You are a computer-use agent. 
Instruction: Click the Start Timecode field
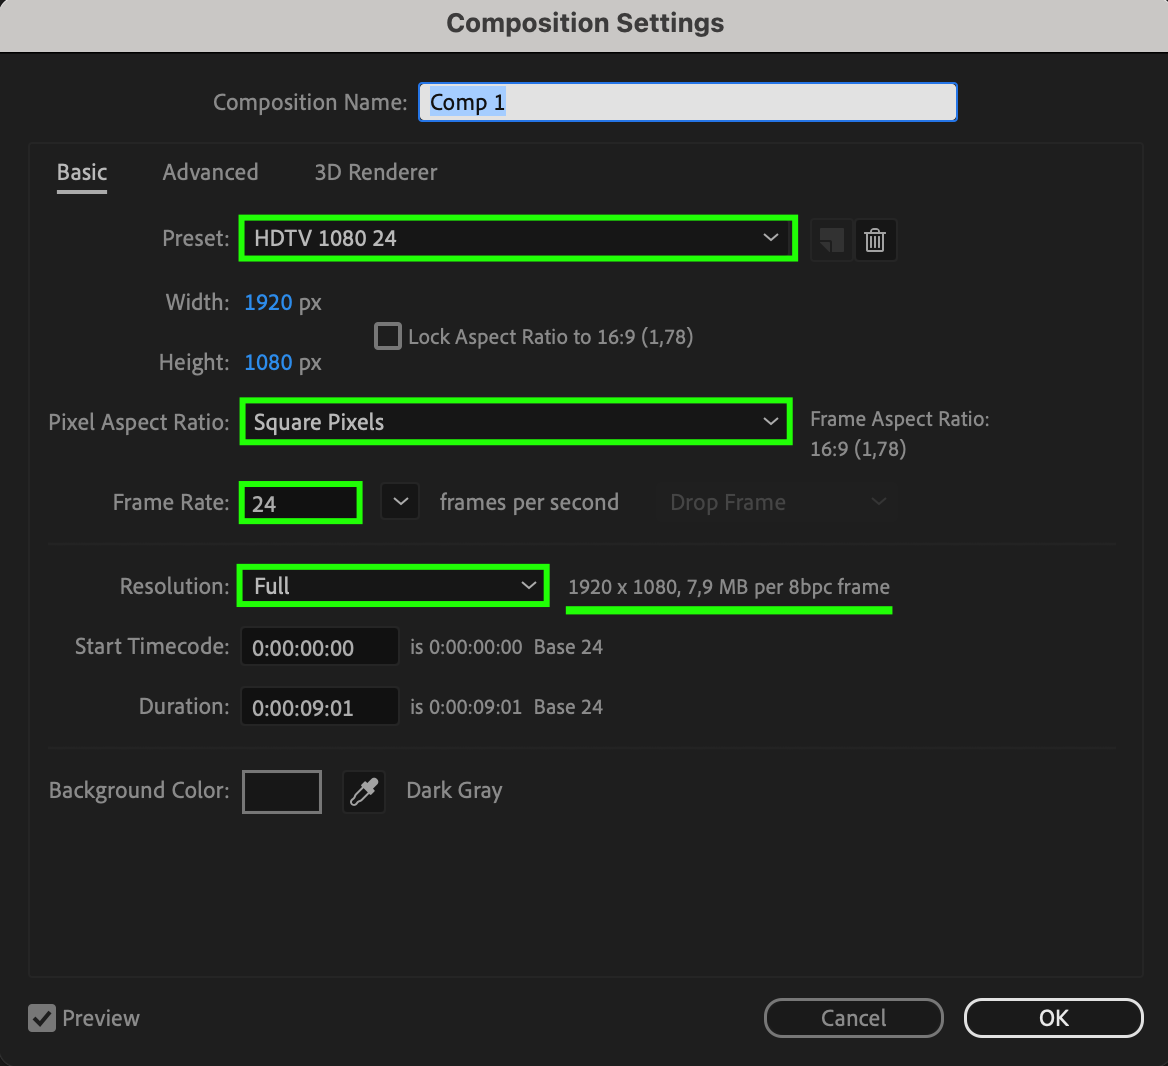click(x=319, y=647)
